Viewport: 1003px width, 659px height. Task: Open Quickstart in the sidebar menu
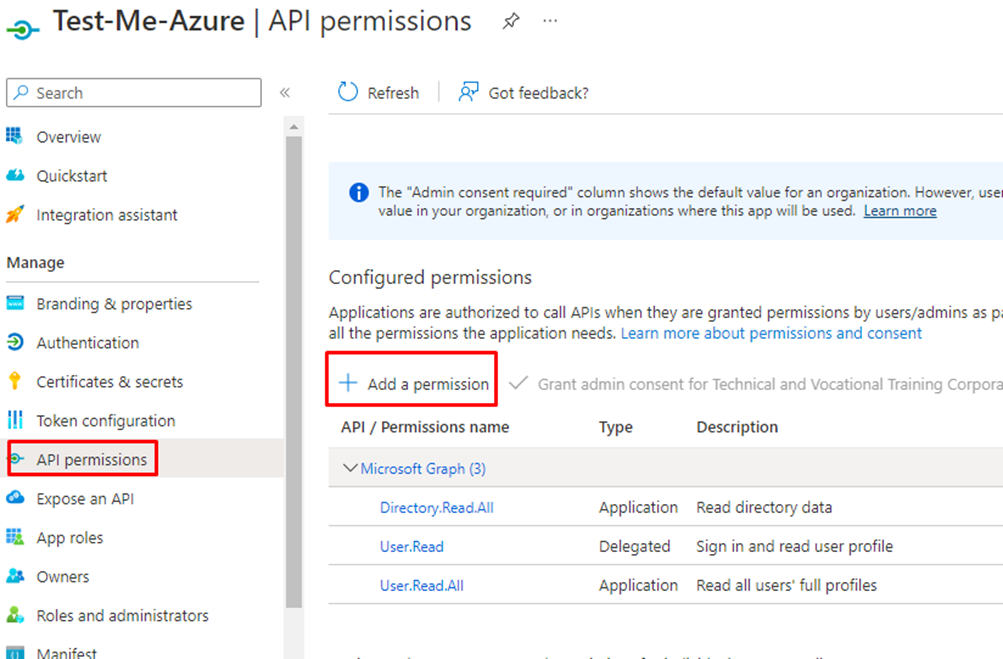coord(72,176)
